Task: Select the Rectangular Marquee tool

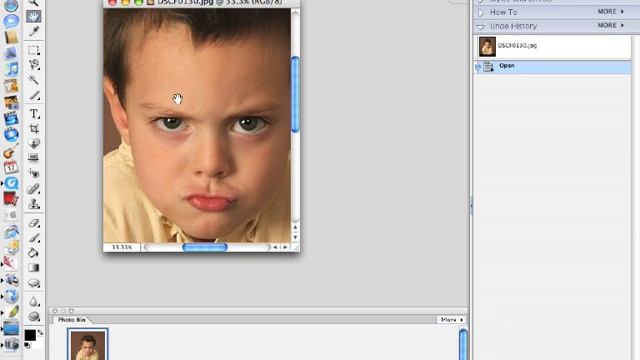Action: point(34,51)
